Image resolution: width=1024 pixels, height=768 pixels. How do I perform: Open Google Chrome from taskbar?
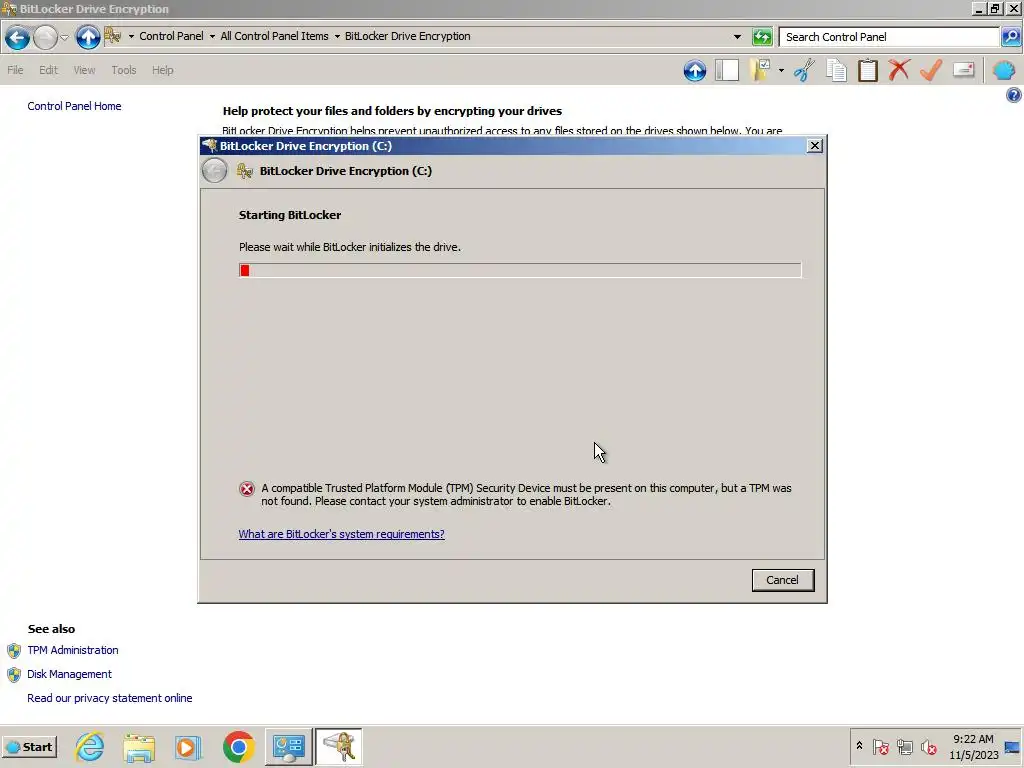point(238,747)
